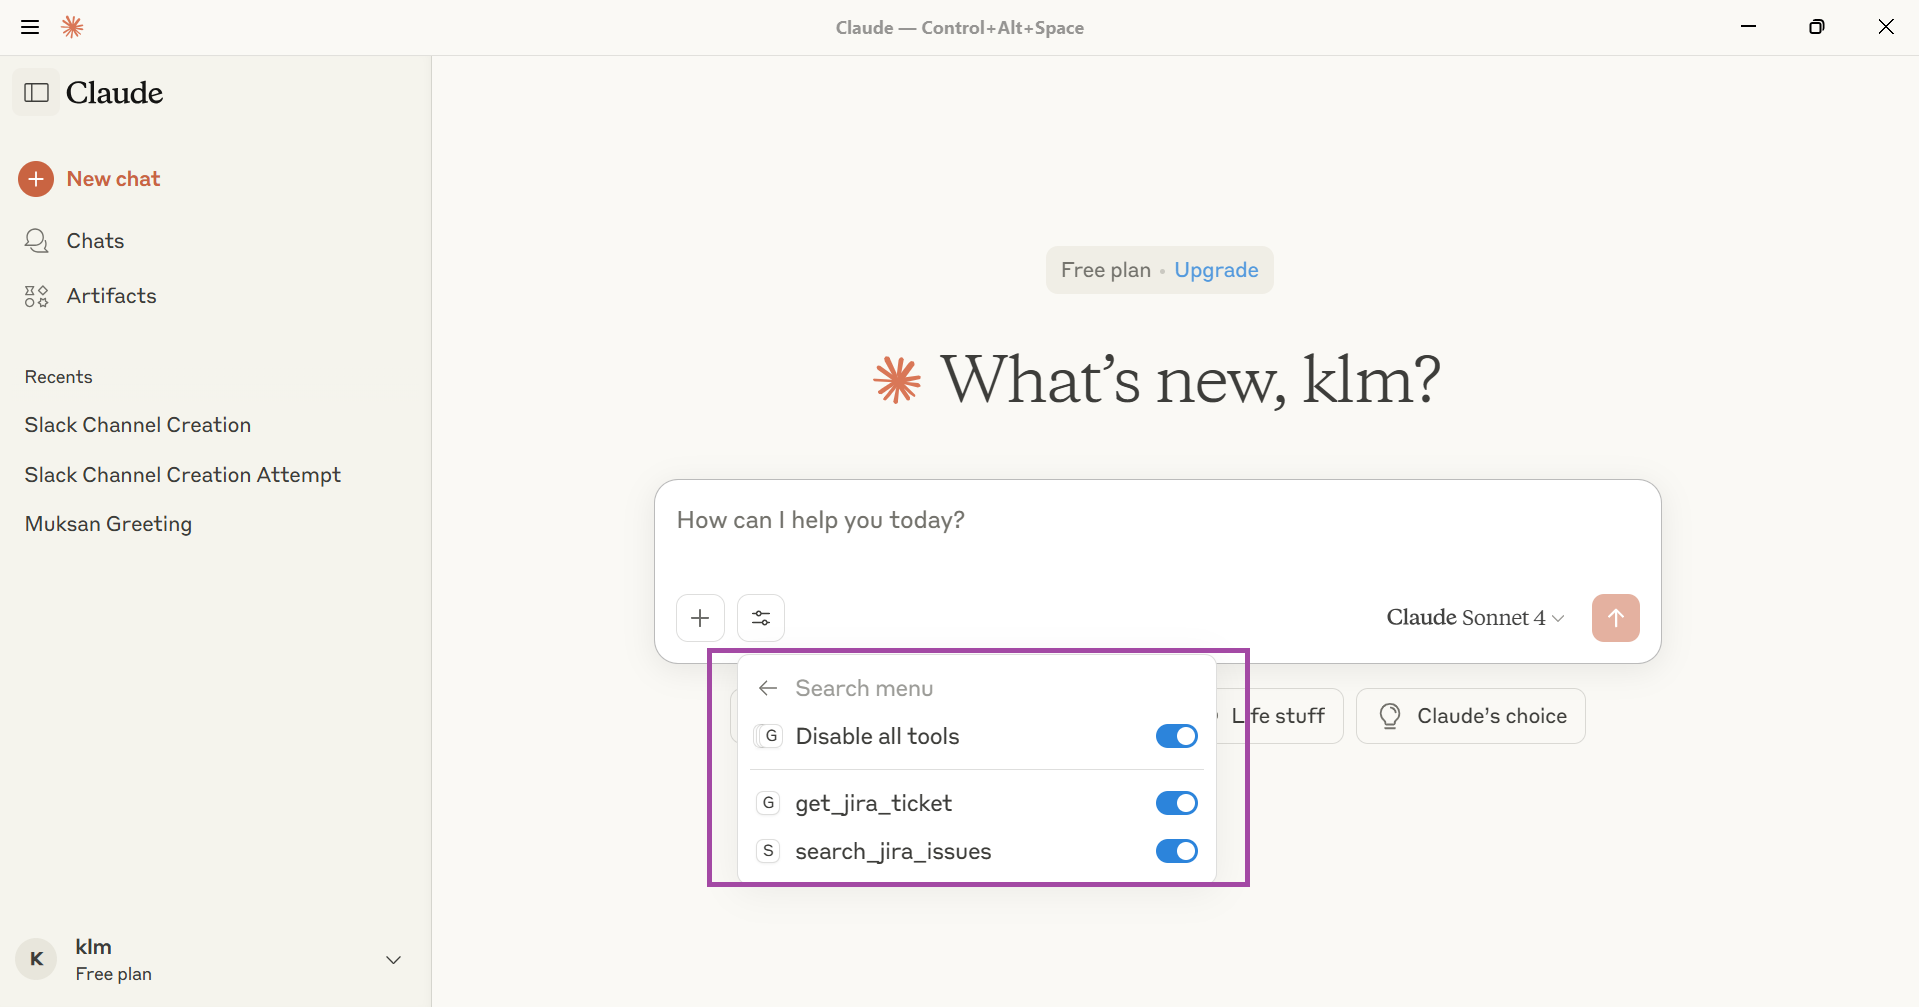Viewport: 1919px width, 1007px height.
Task: Open the Muksan Greeting chat
Action: [108, 524]
